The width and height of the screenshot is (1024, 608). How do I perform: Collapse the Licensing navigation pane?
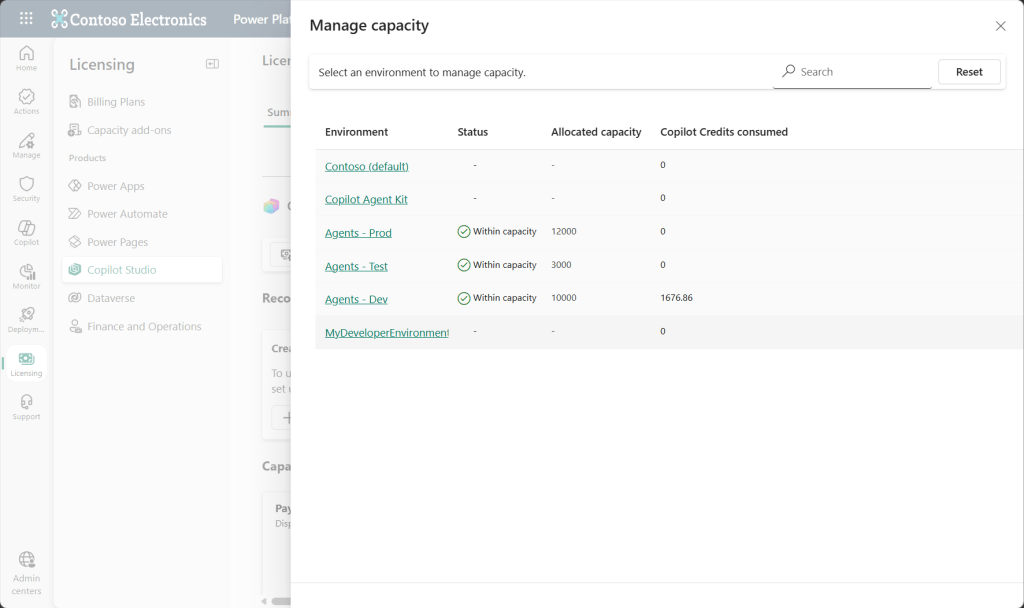pos(212,63)
